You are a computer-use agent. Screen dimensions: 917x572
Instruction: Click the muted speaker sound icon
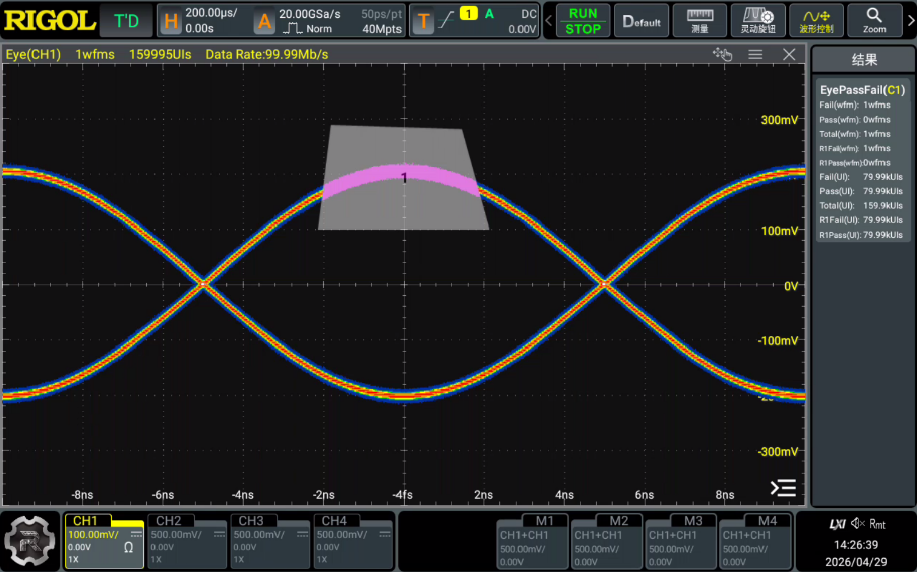click(x=858, y=523)
